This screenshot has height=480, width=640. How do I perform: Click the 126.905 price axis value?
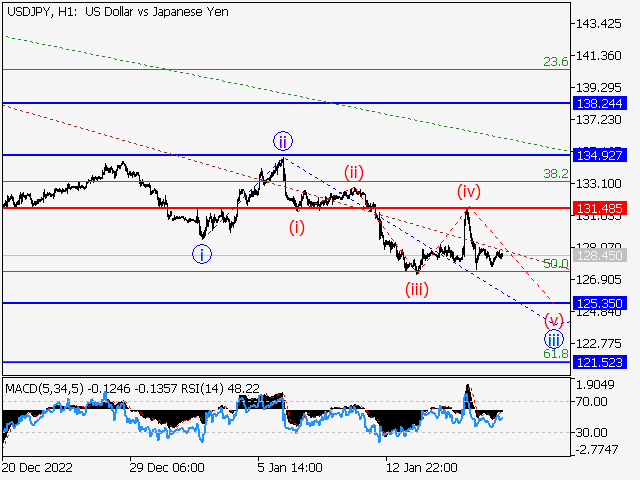pyautogui.click(x=598, y=280)
